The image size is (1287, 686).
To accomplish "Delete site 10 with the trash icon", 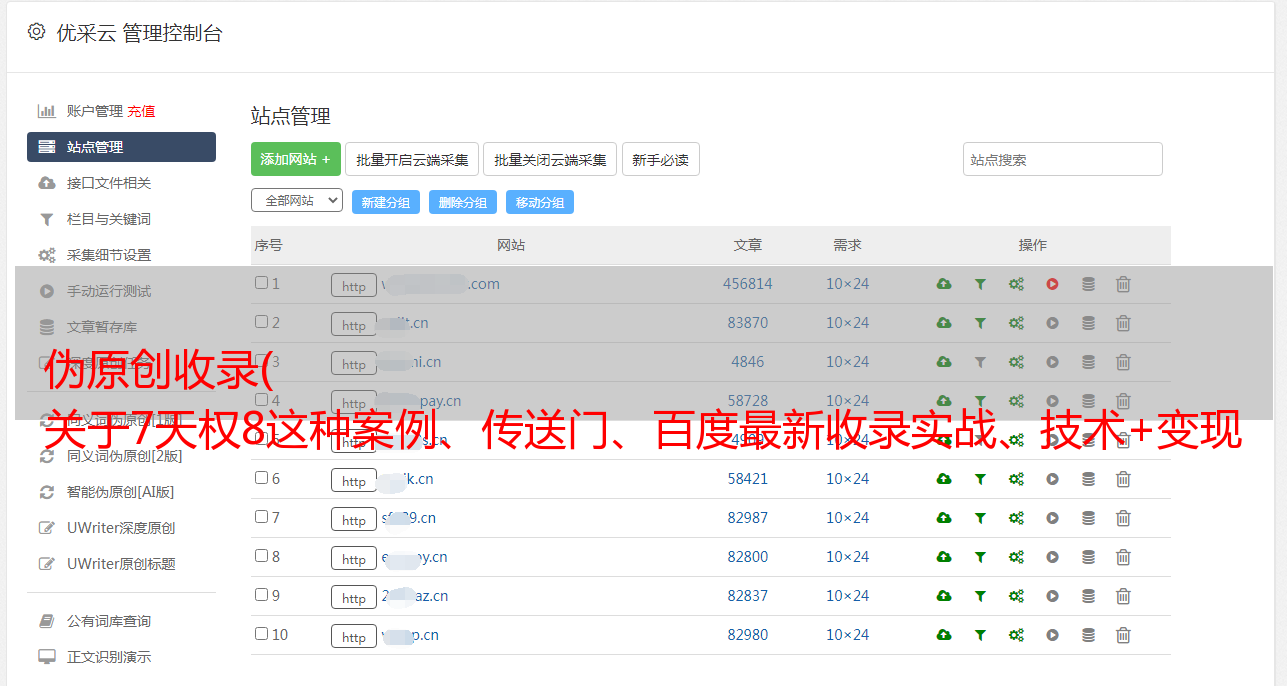I will (1123, 635).
